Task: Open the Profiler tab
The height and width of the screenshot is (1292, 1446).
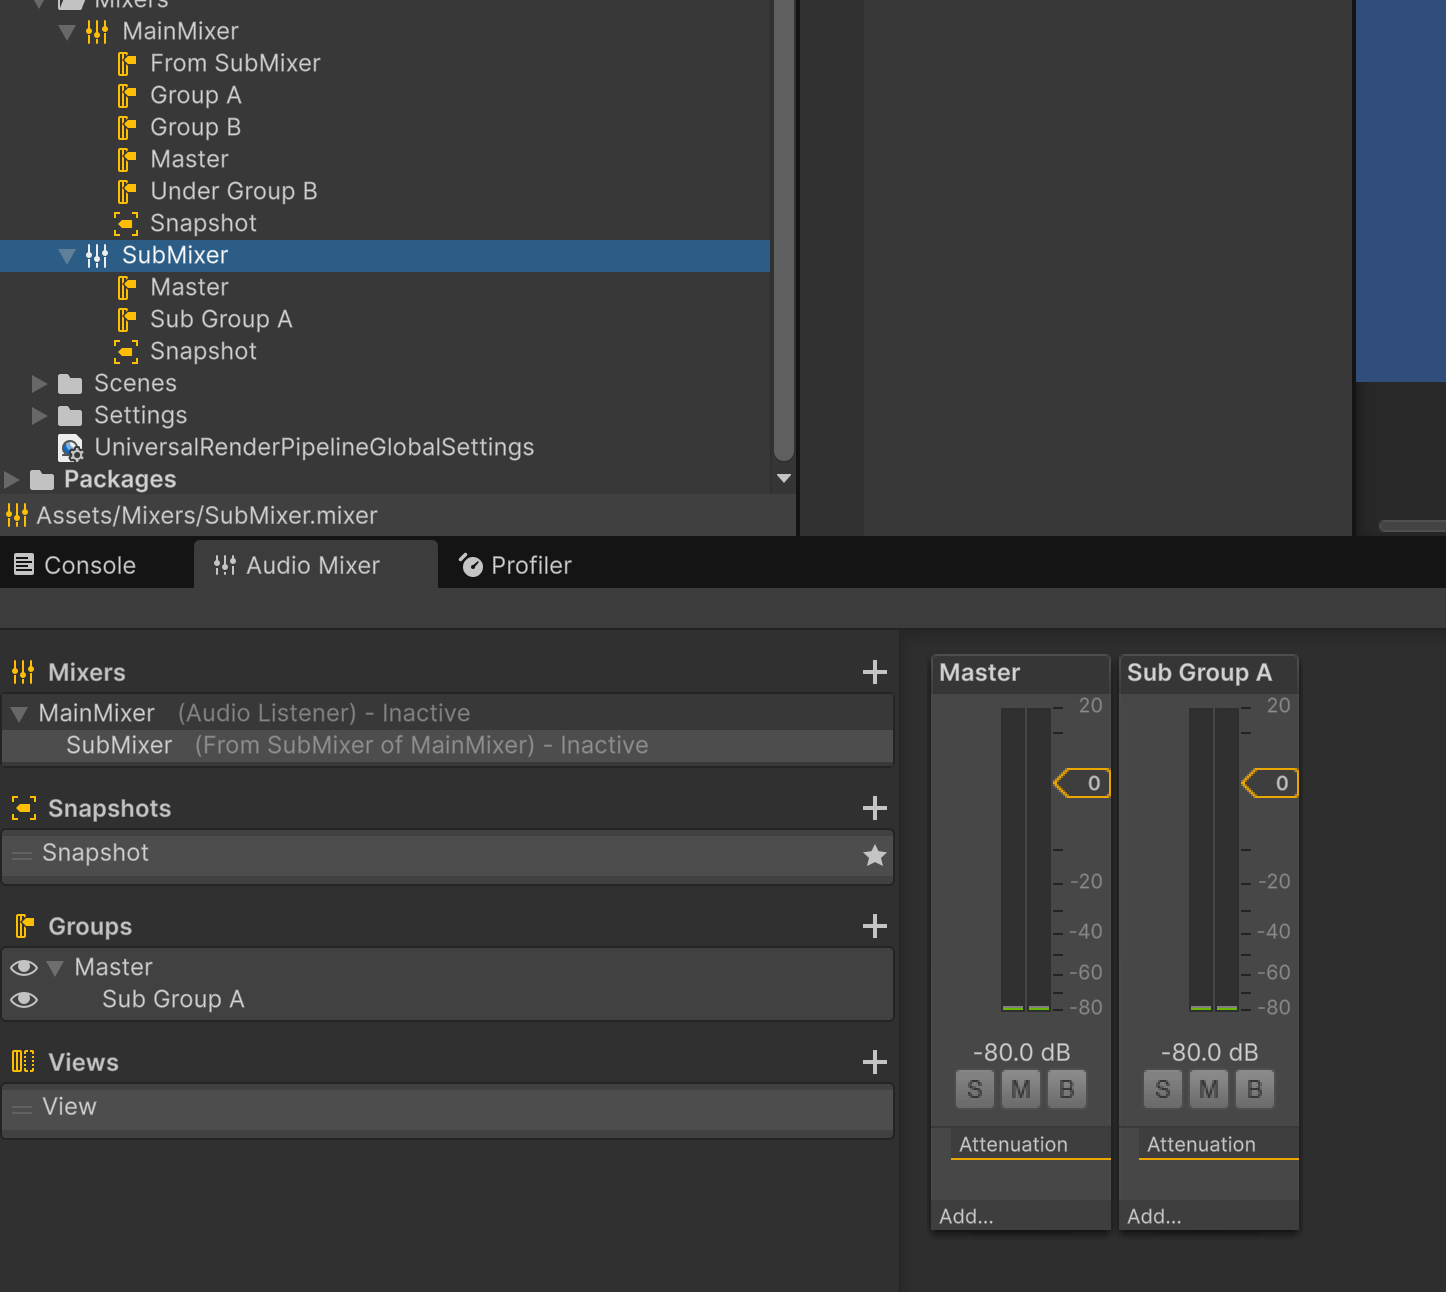Action: point(515,565)
